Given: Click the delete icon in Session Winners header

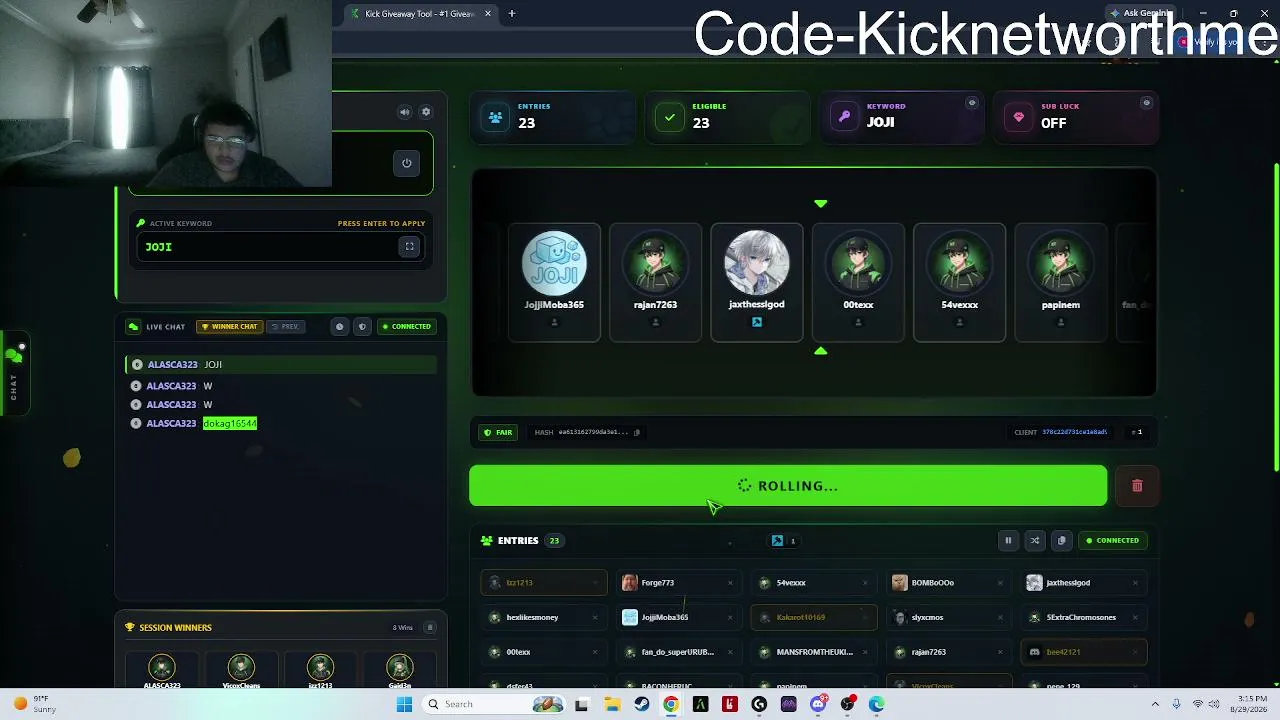Looking at the screenshot, I should click(430, 627).
